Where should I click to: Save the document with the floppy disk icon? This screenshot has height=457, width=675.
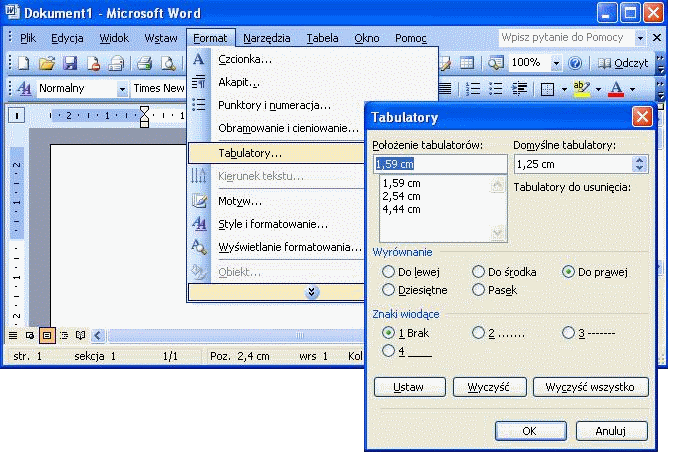click(x=70, y=63)
